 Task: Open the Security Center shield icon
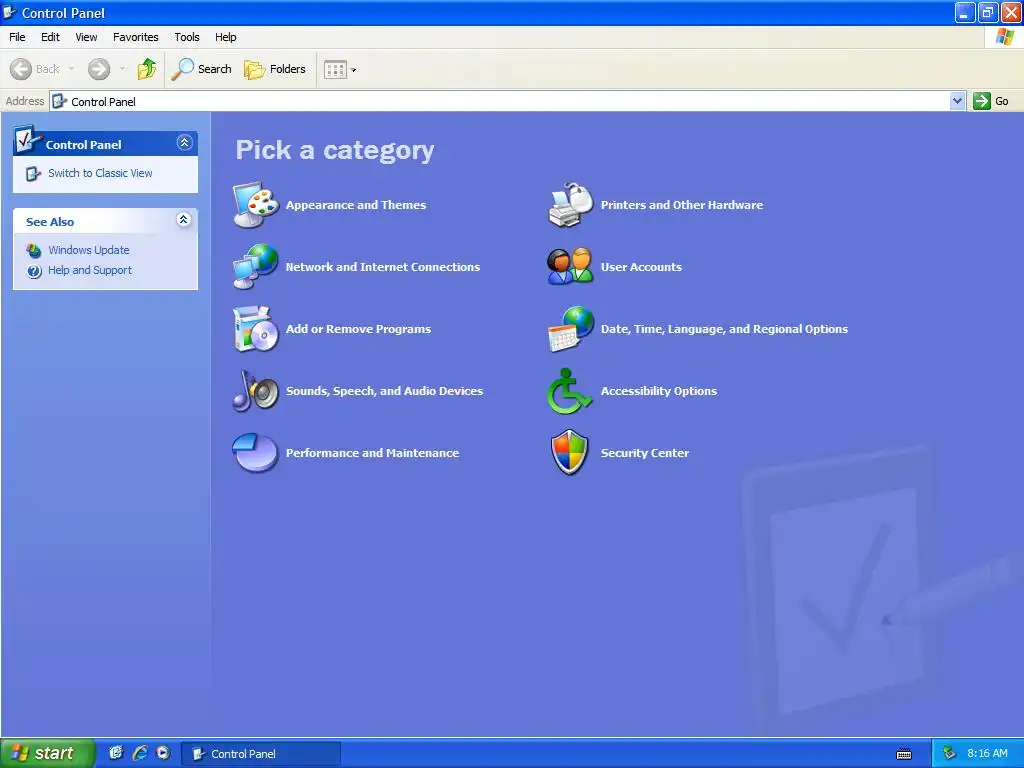[570, 452]
